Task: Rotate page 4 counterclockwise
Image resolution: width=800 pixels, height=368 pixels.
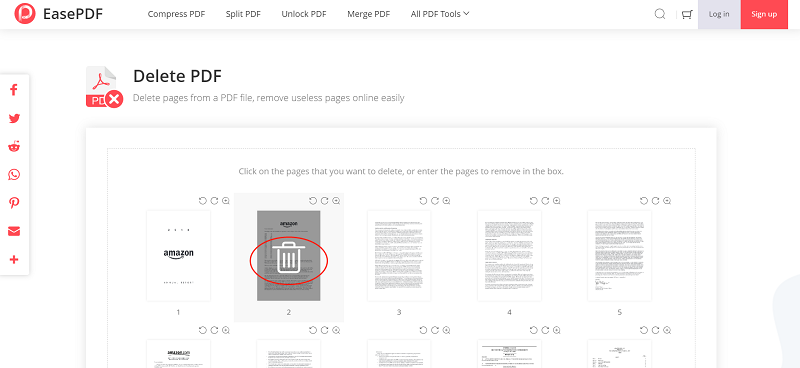Action: click(x=533, y=201)
